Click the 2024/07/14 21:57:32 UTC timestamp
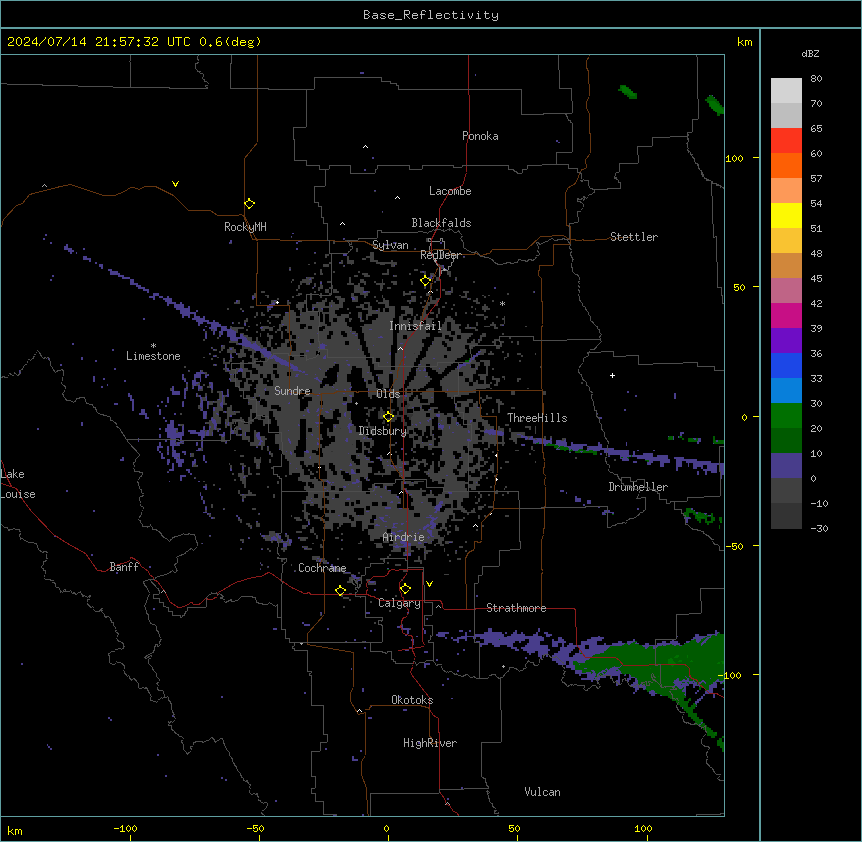Image resolution: width=862 pixels, height=842 pixels. pyautogui.click(x=99, y=42)
